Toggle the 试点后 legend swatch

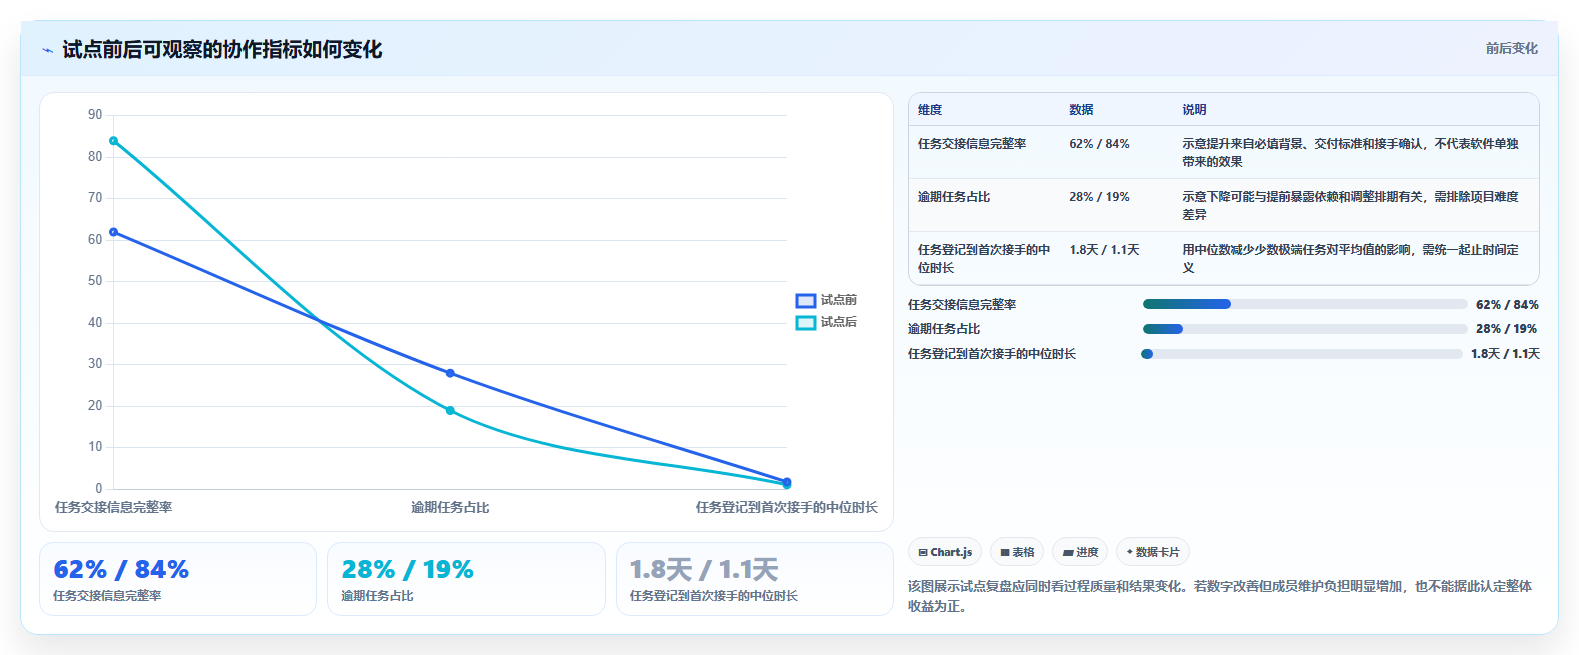[x=806, y=323]
